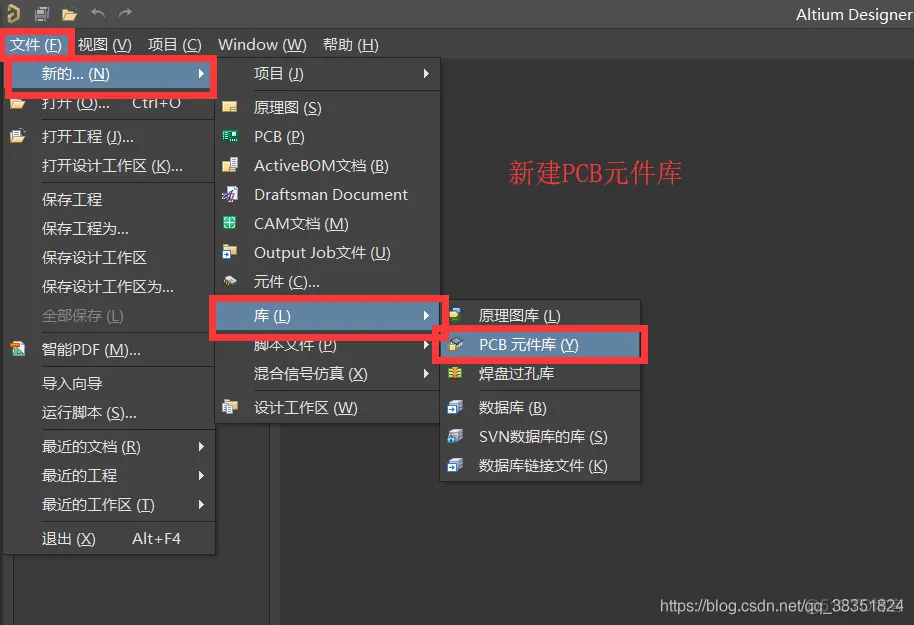Click the ActiveBOM document icon

pos(230,165)
